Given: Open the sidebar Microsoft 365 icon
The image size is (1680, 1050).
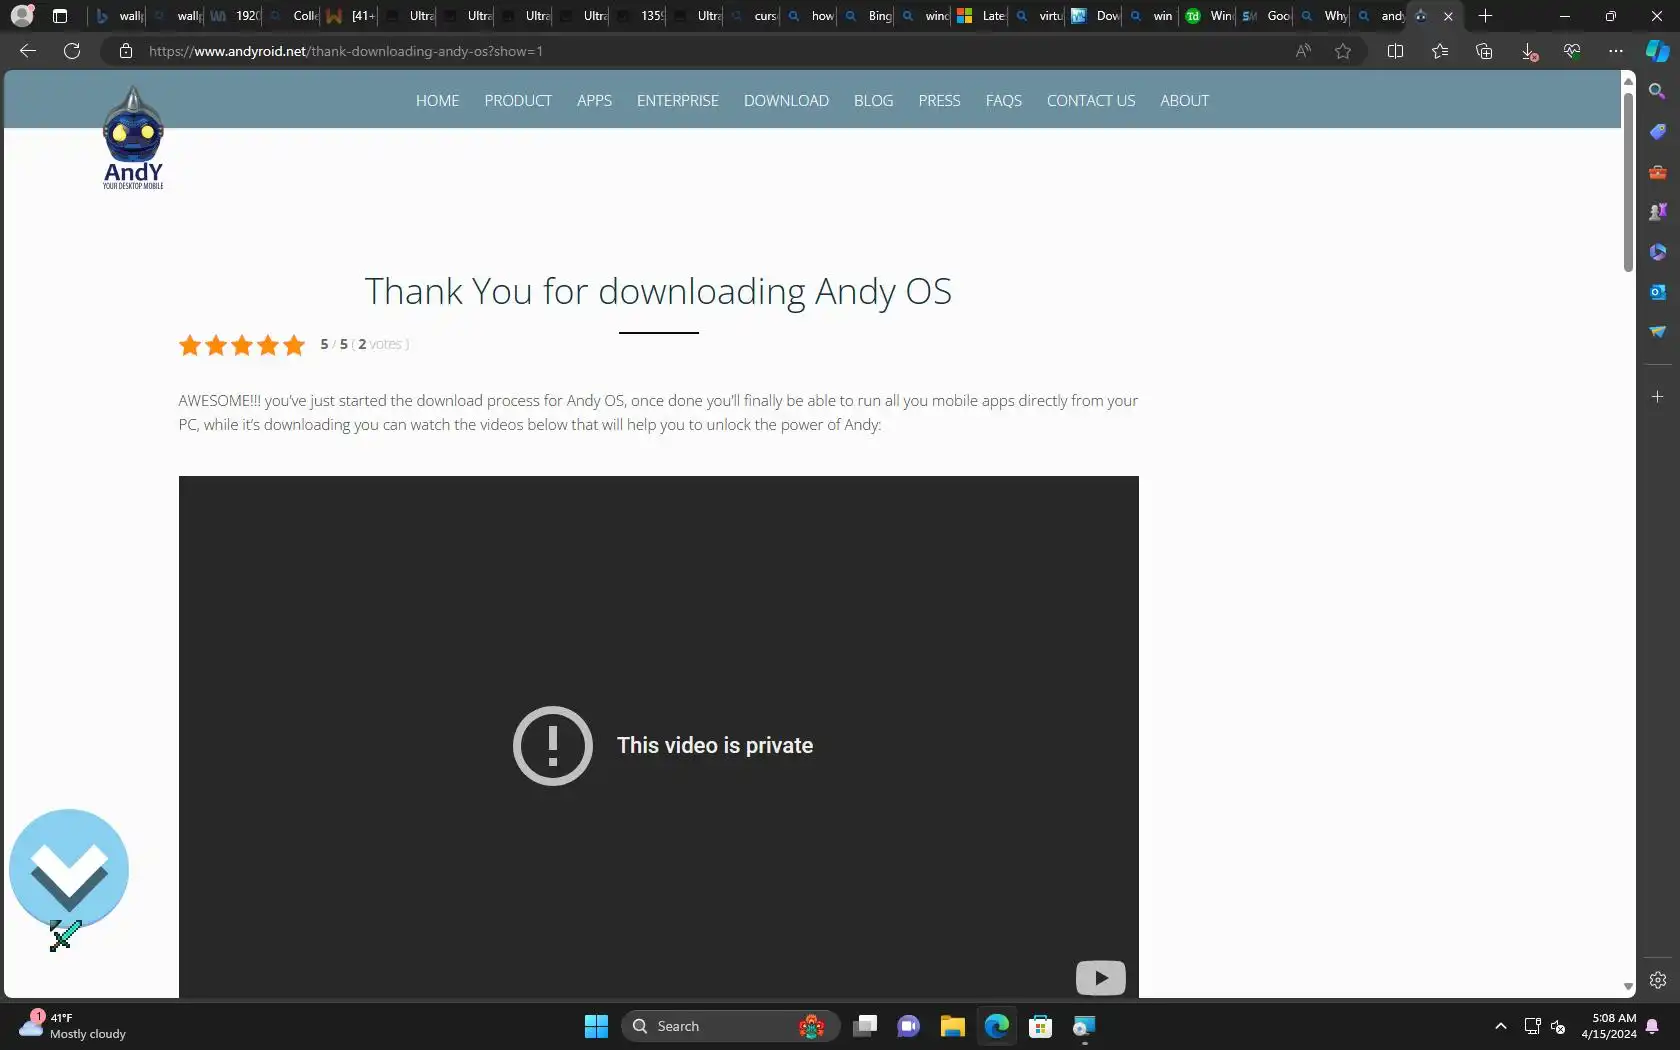Looking at the screenshot, I should click(1658, 252).
